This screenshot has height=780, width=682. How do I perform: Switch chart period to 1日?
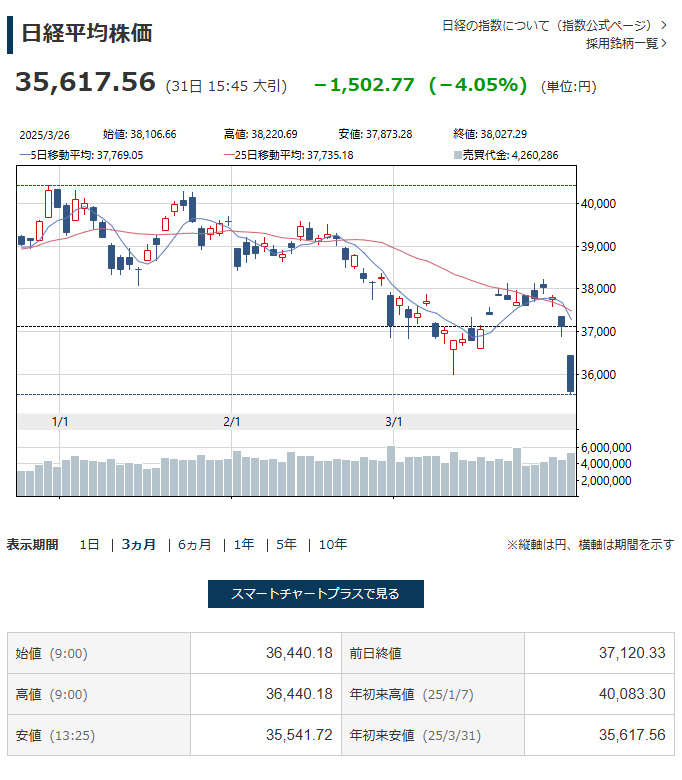(90, 544)
